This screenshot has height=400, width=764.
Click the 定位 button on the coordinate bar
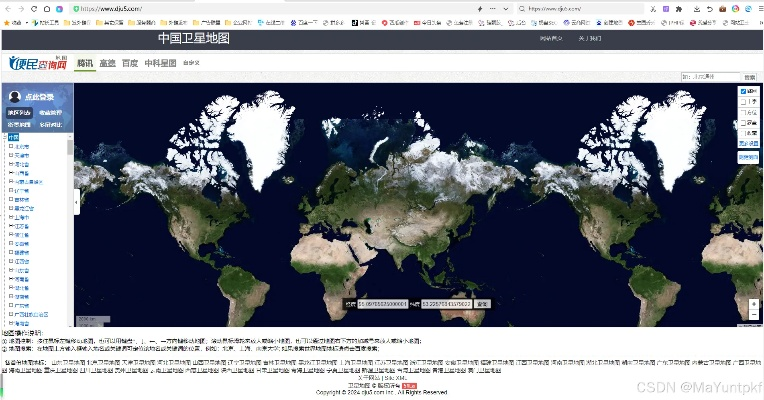click(482, 304)
